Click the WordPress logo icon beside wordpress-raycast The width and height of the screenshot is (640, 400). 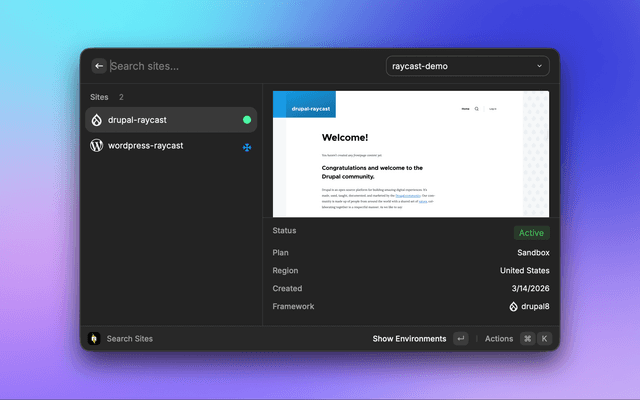pos(96,146)
